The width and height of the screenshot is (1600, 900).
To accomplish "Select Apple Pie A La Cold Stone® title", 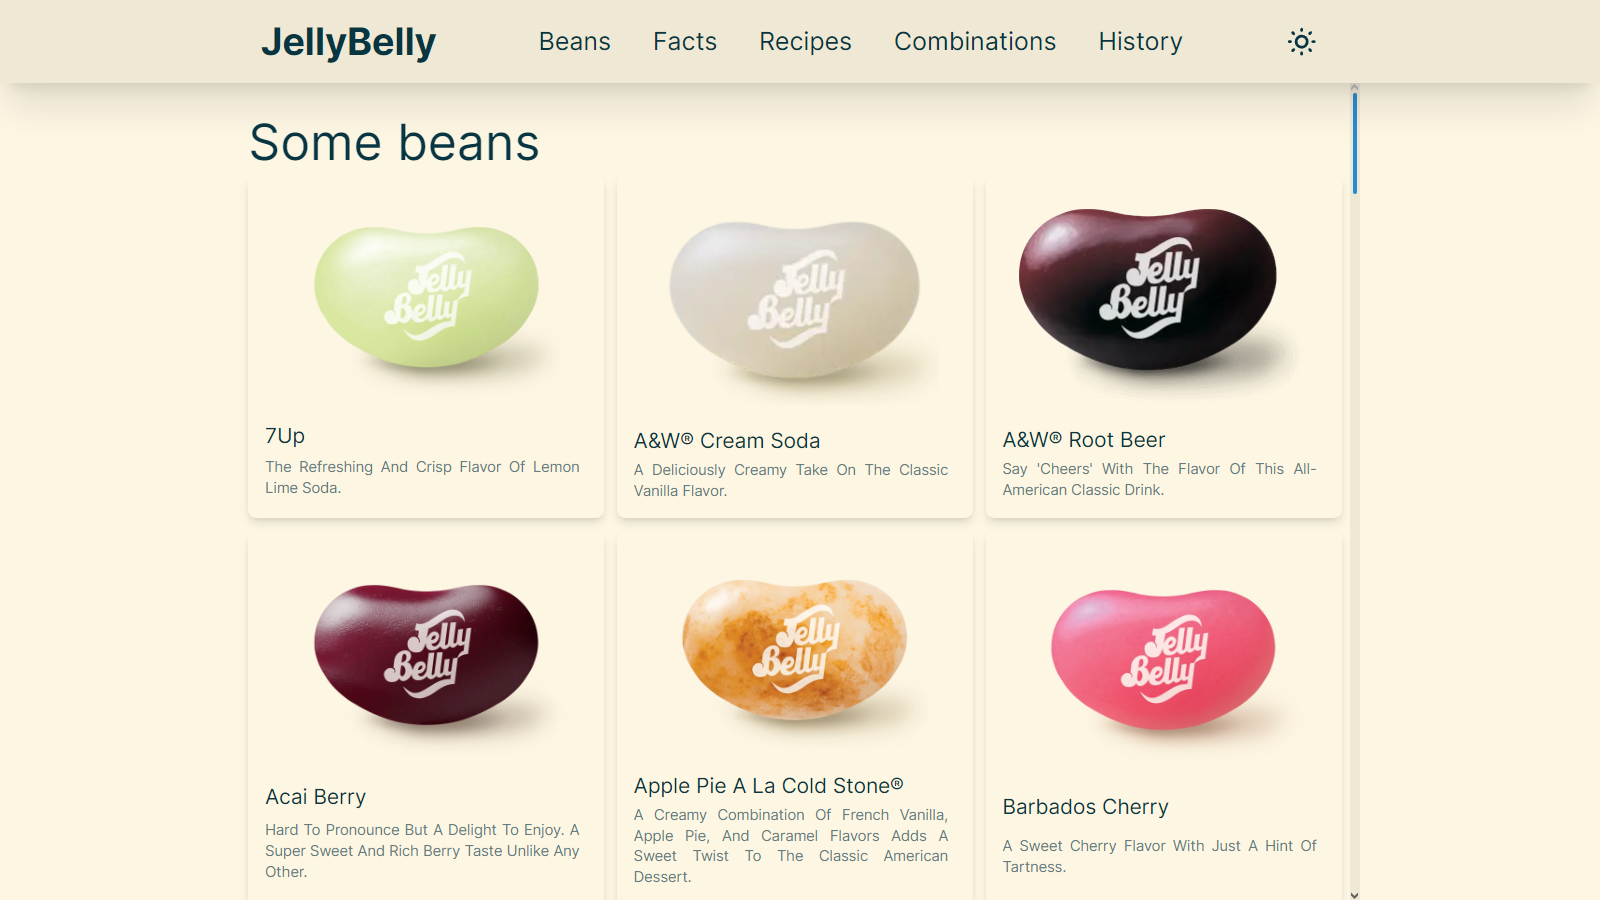I will 768,786.
